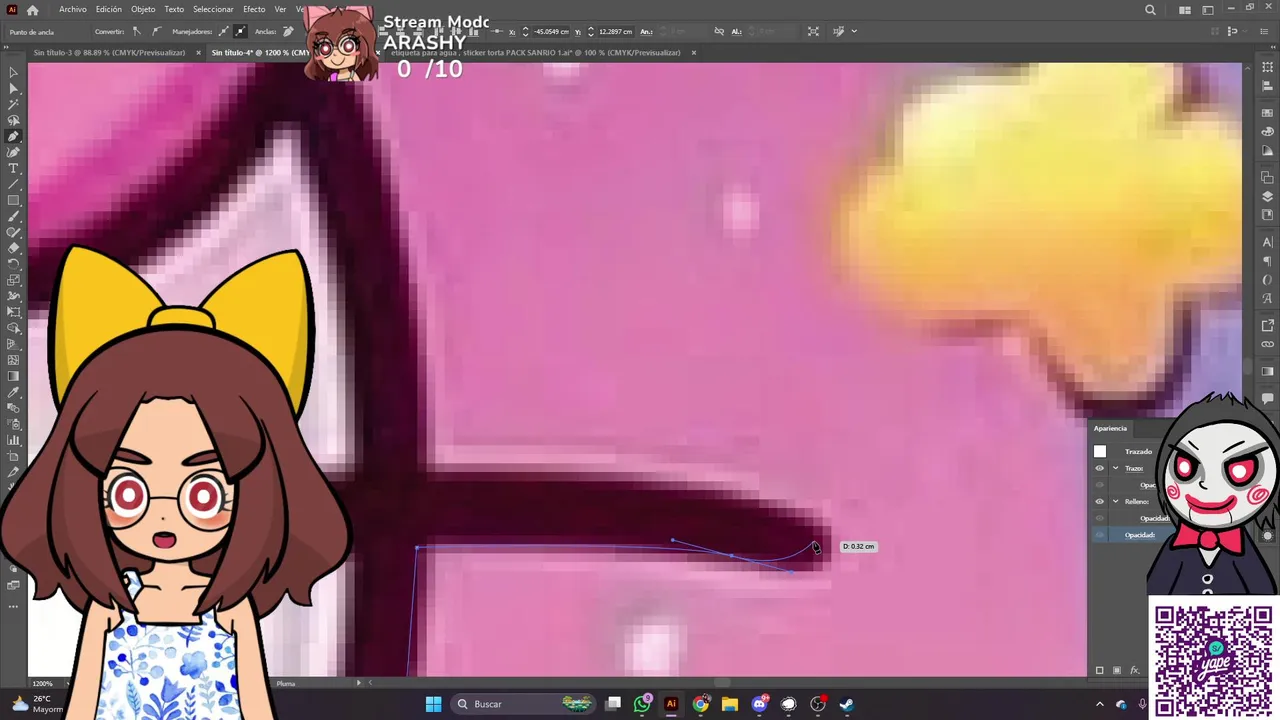This screenshot has width=1280, height=720.
Task: Select the Column Graph tool
Action: coord(13,441)
